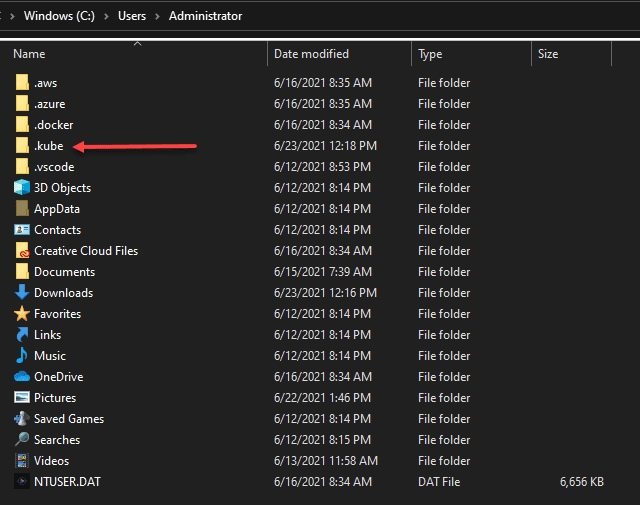This screenshot has width=640, height=505.
Task: Click the Videos folder icon
Action: coord(22,461)
